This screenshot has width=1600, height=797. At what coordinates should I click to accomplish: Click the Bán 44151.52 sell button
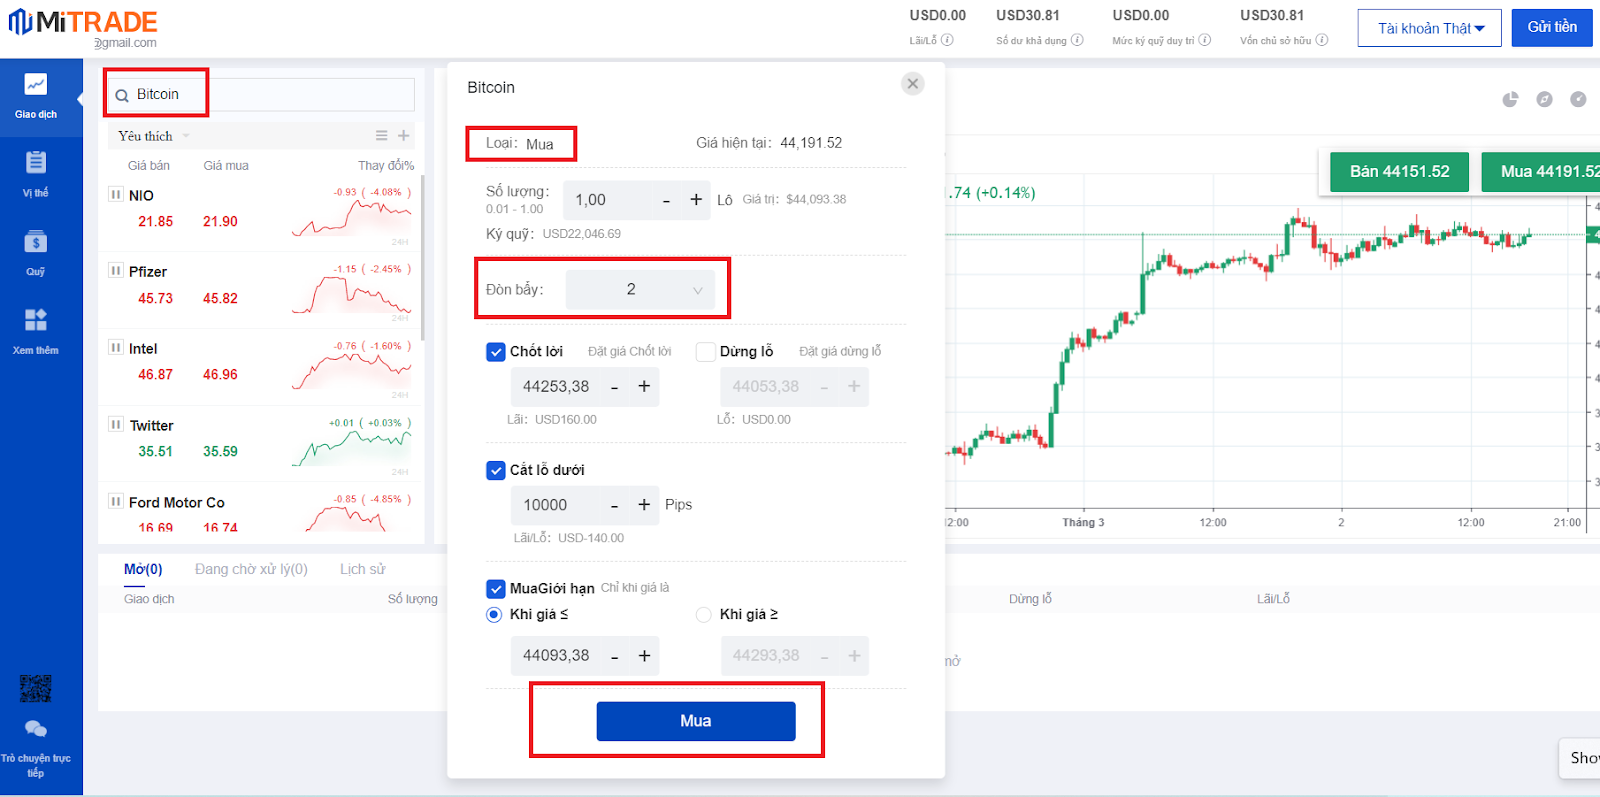tap(1399, 171)
